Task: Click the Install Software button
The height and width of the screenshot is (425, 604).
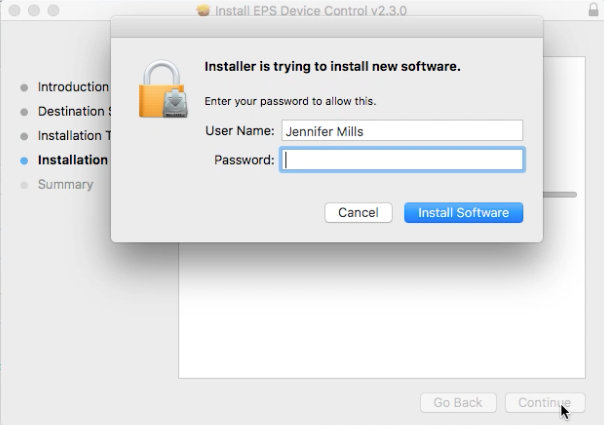Action: [x=463, y=212]
